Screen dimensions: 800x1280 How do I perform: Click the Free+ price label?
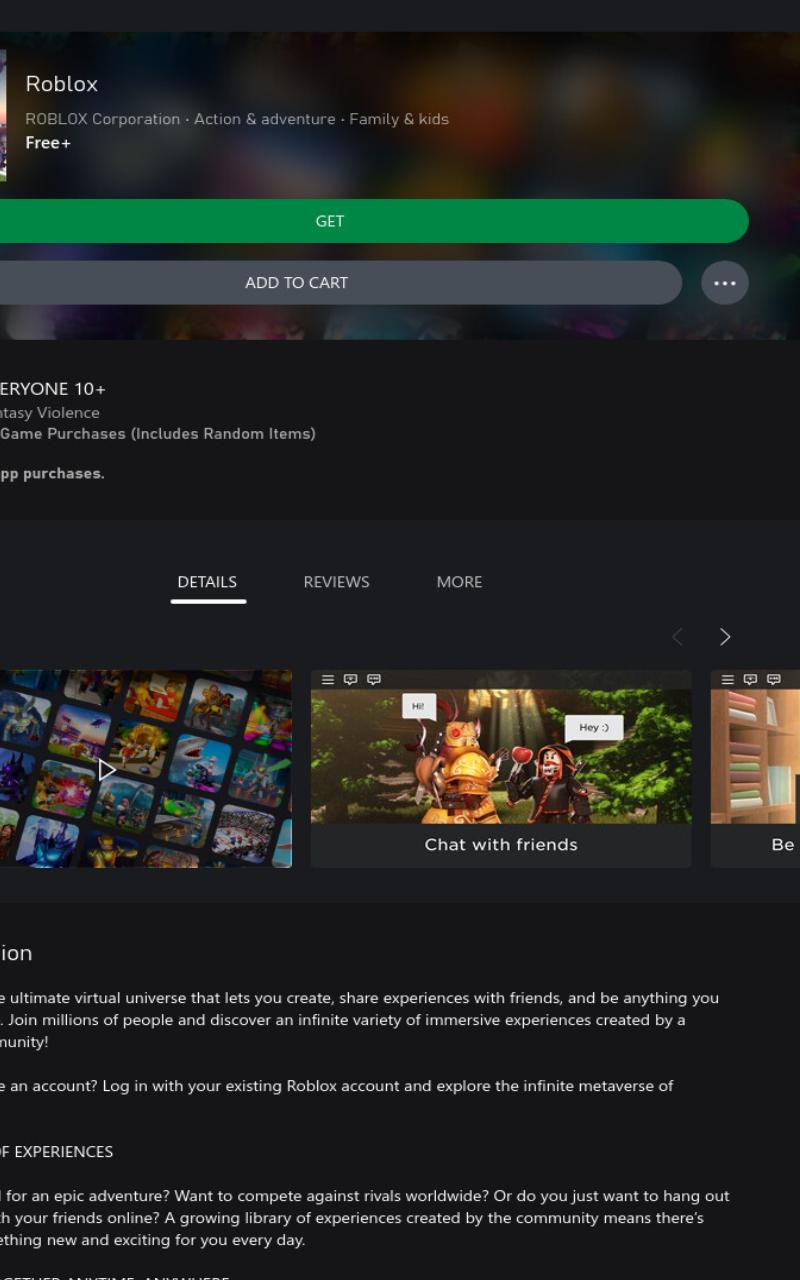click(x=48, y=143)
